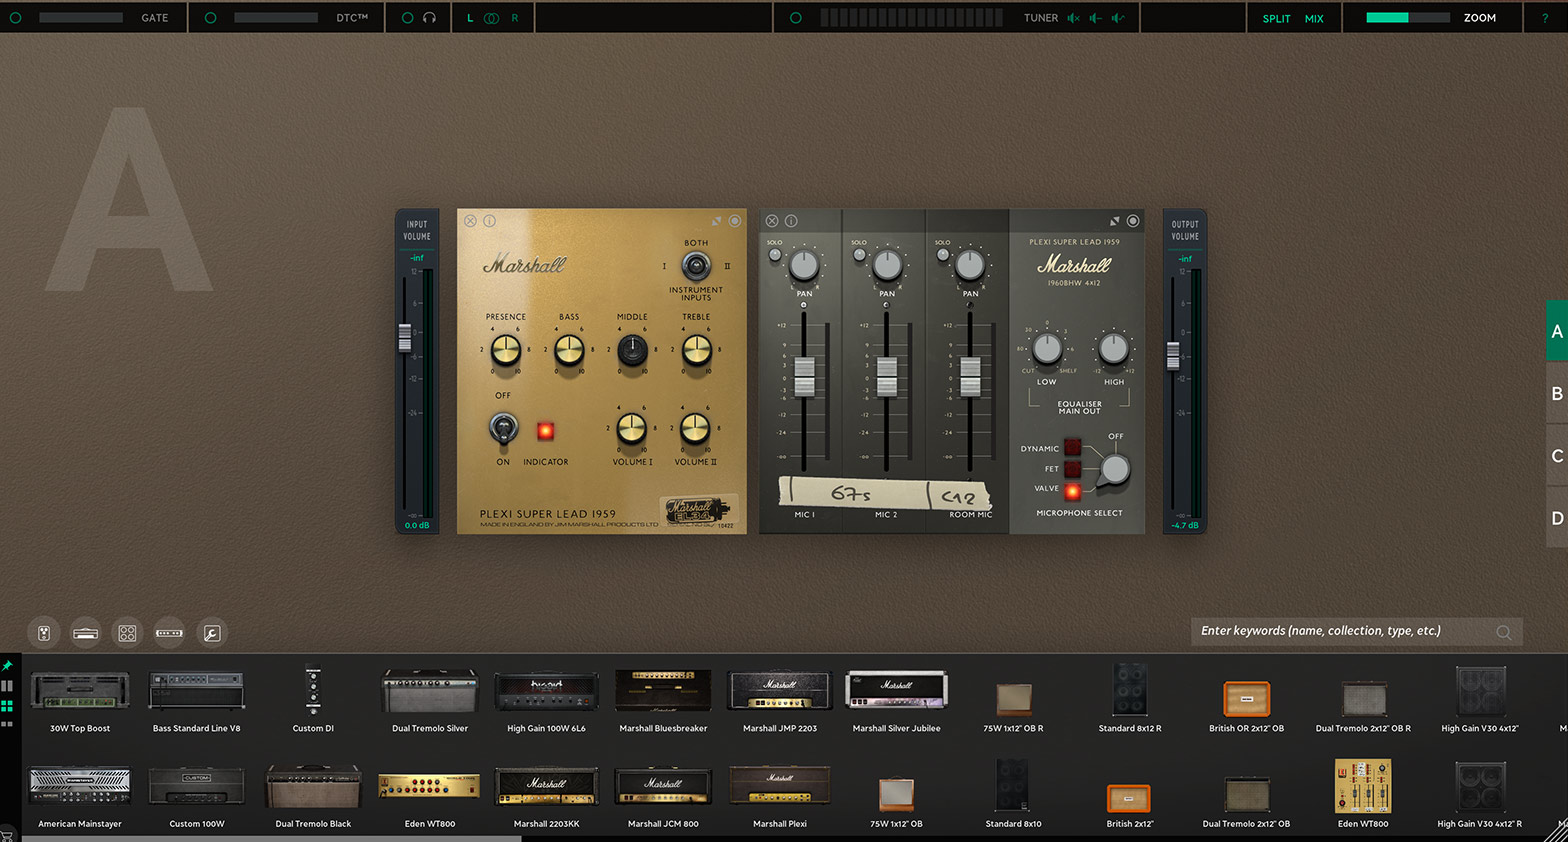Switch to preset slot D tab
Viewport: 1568px width, 842px height.
[x=1556, y=518]
